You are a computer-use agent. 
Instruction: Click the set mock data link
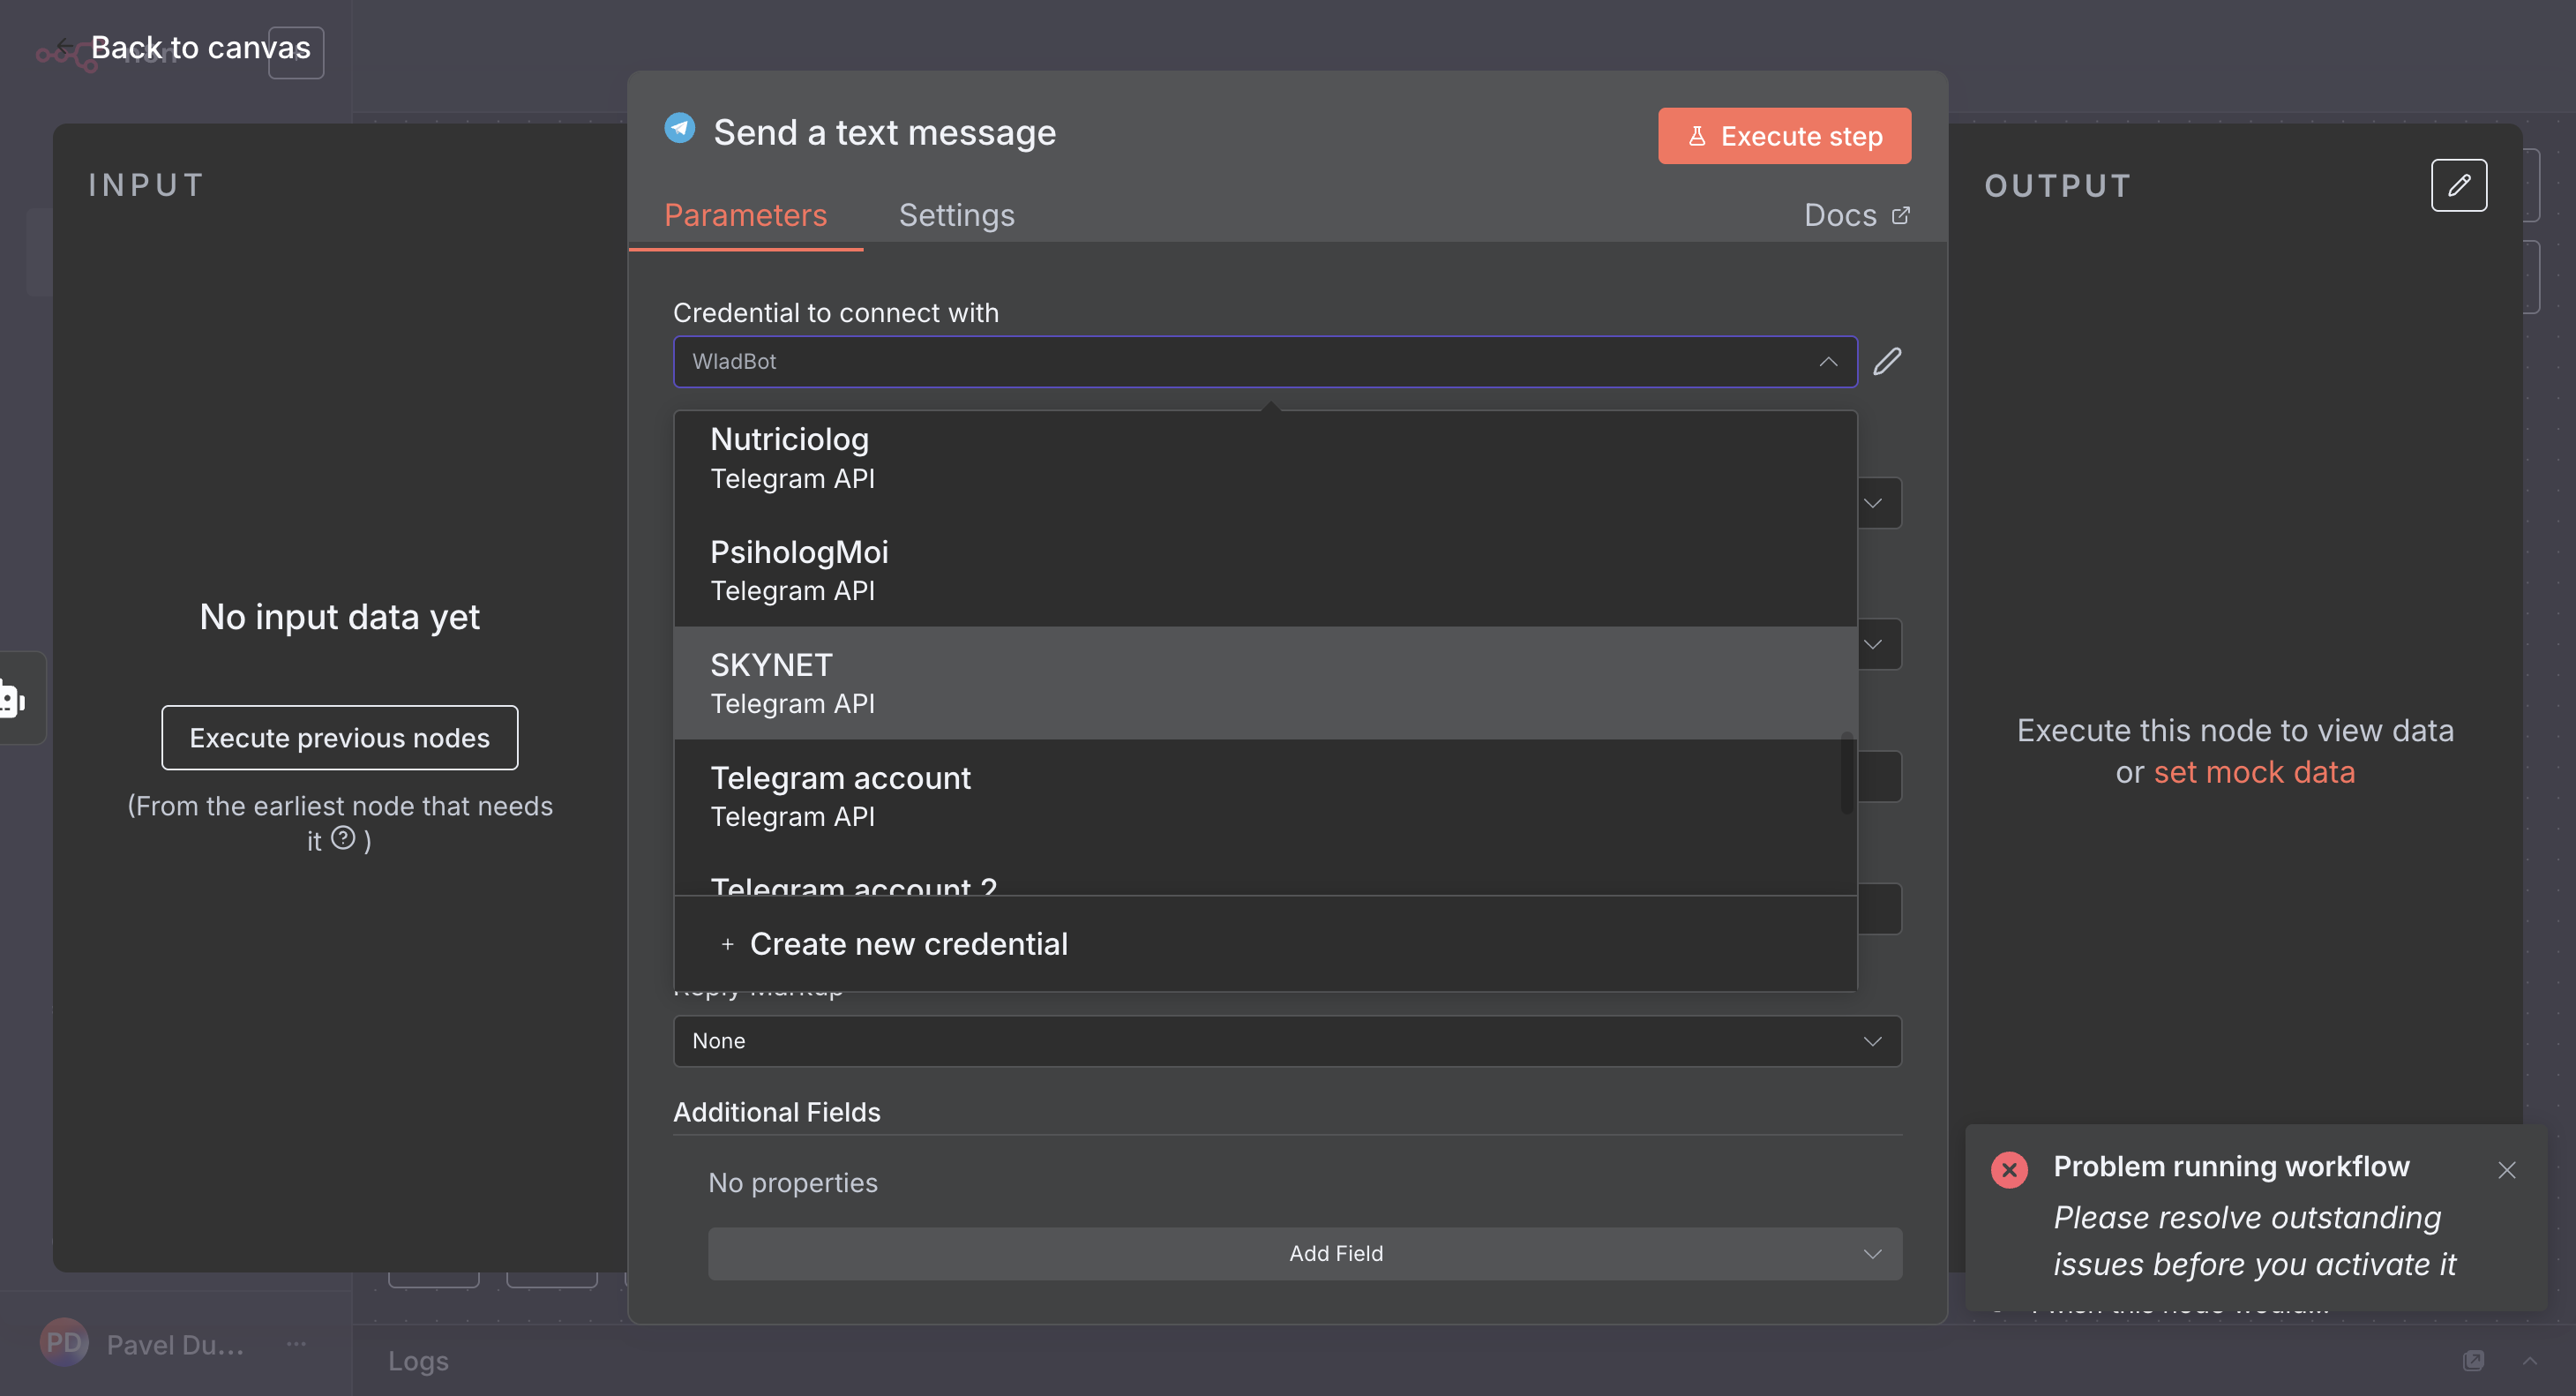click(x=2253, y=772)
